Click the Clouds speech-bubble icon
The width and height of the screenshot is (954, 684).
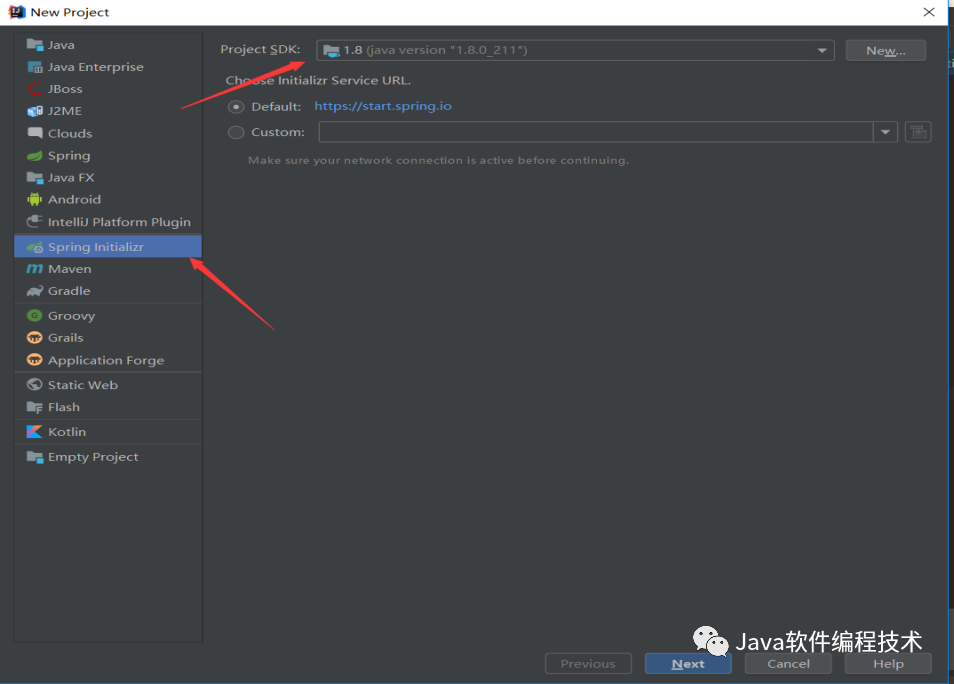tap(35, 133)
